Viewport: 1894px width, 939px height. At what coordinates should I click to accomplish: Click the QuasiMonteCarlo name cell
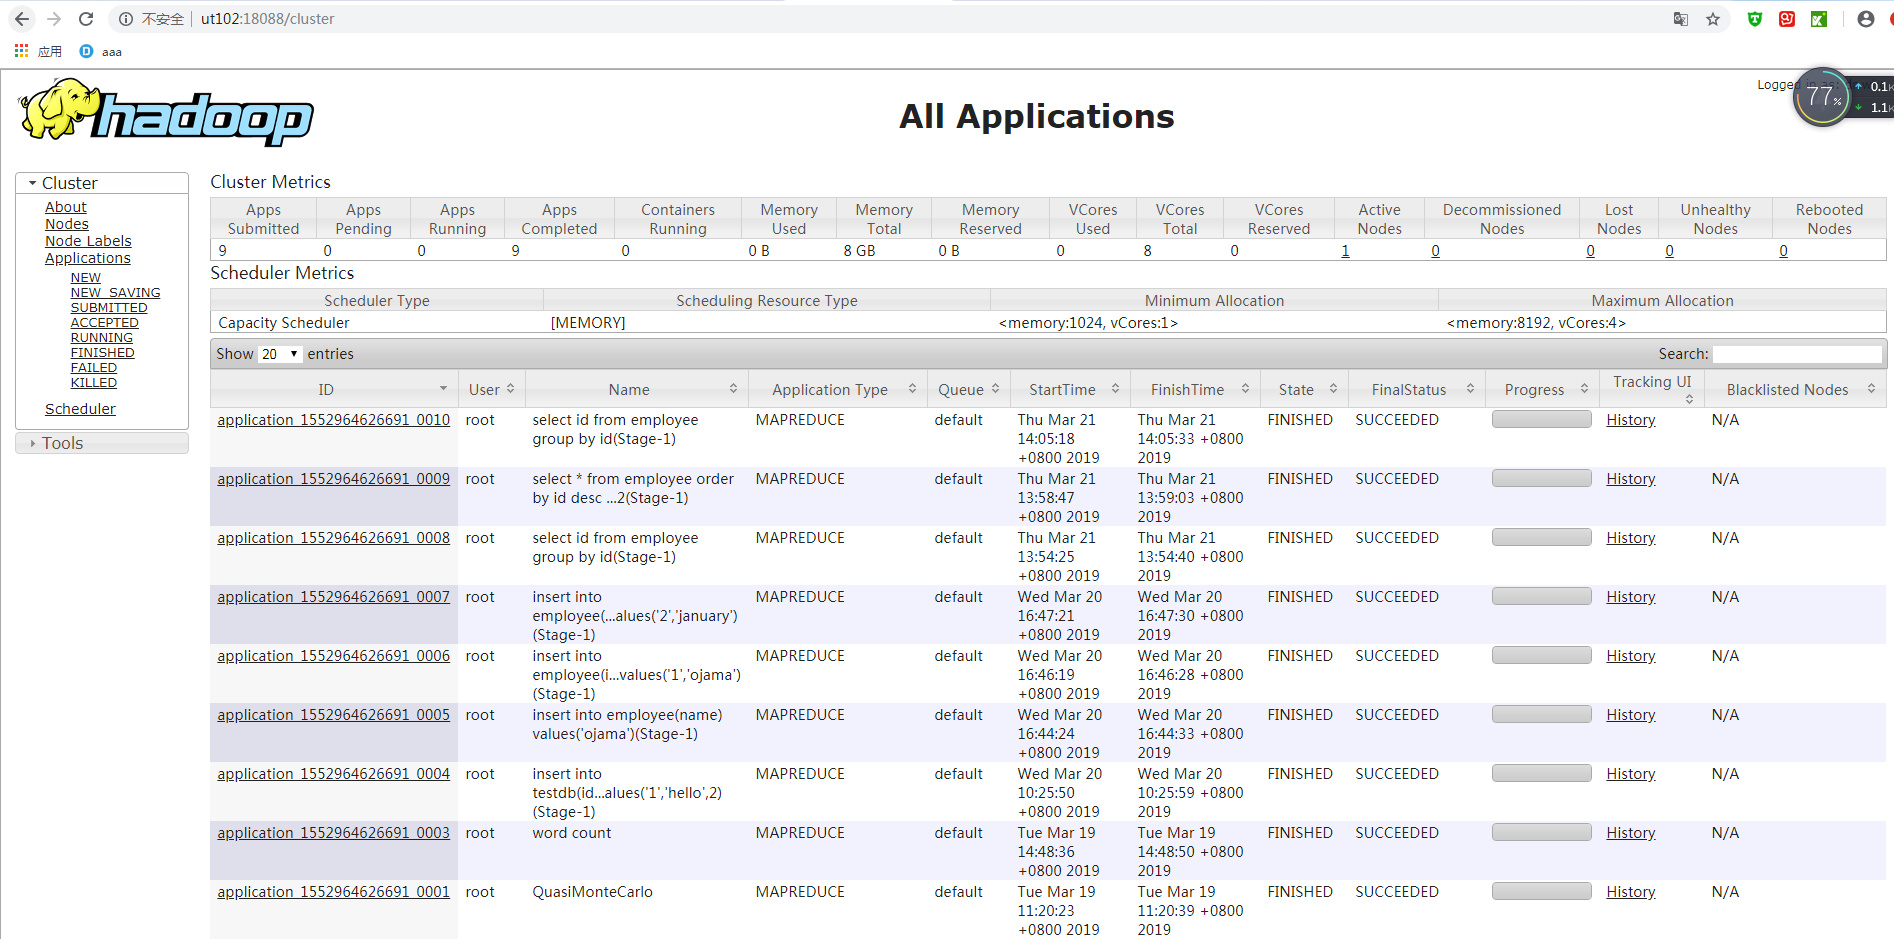(592, 892)
